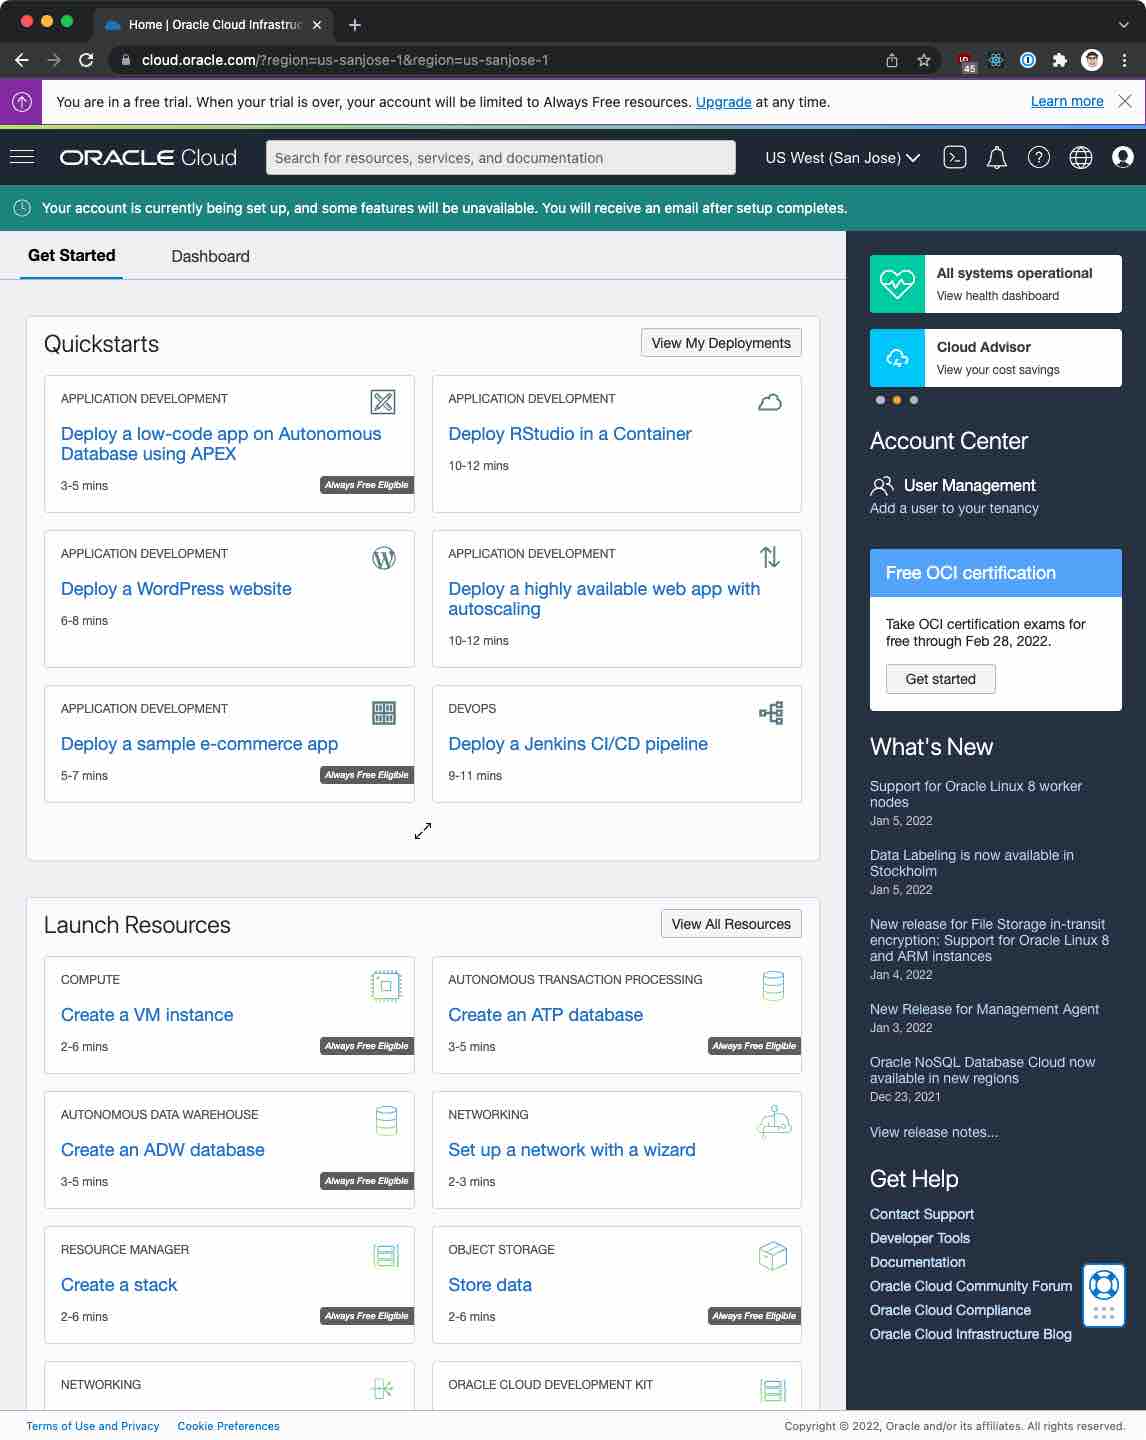Screen dimensions: 1146x1440
Task: Open the help question mark menu
Action: (x=1039, y=157)
